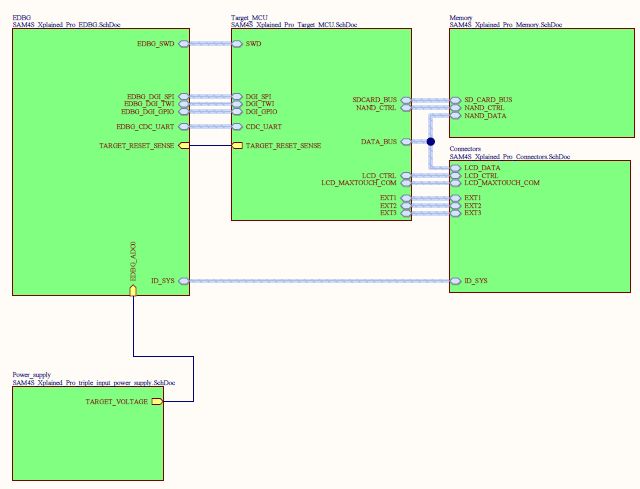Click the EDBG_SWD port on the EDBG block
Viewport: 640px width, 489px height.
(184, 44)
